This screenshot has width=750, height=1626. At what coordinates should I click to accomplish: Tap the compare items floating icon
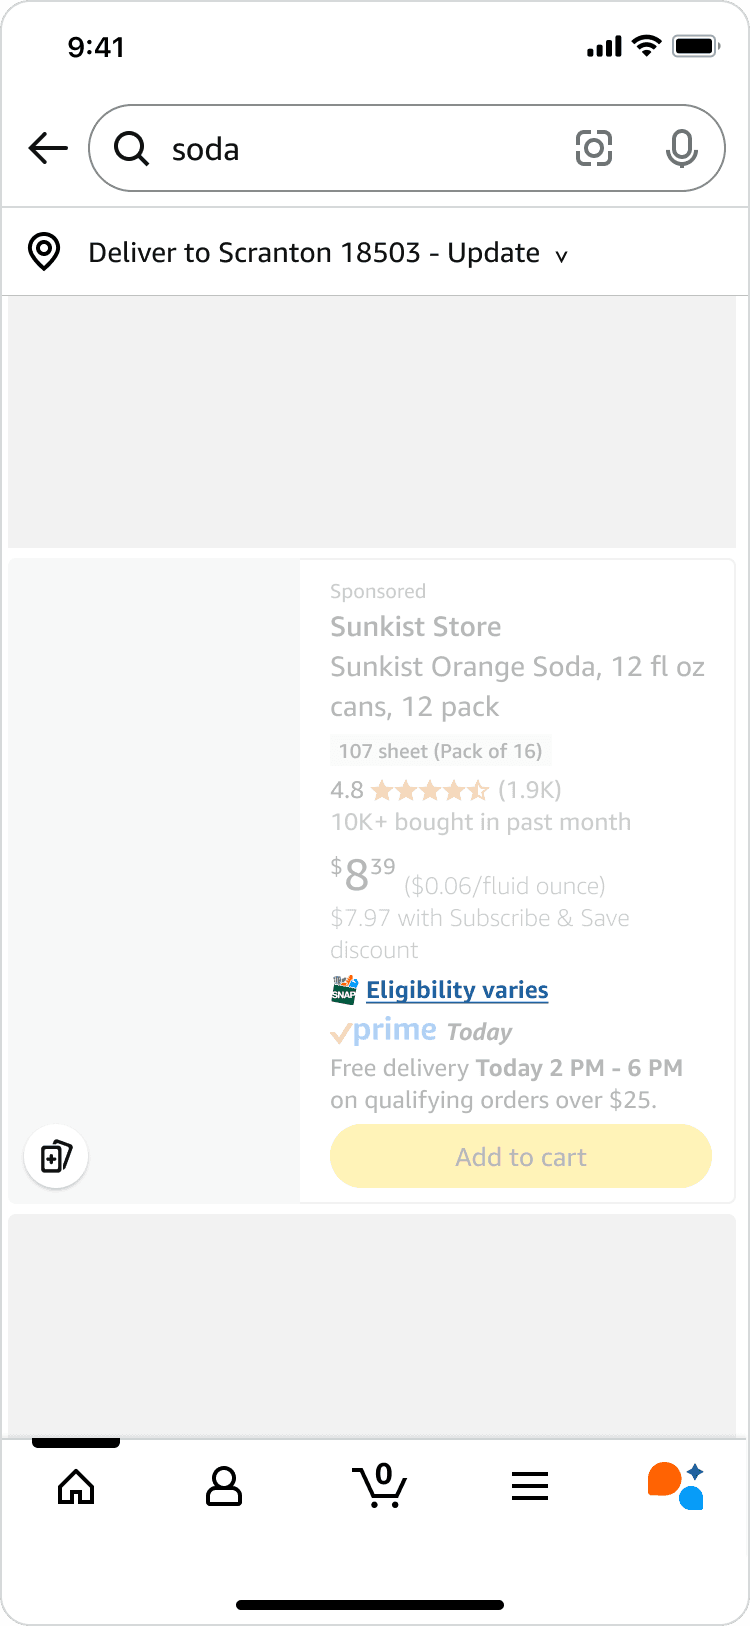(56, 1157)
